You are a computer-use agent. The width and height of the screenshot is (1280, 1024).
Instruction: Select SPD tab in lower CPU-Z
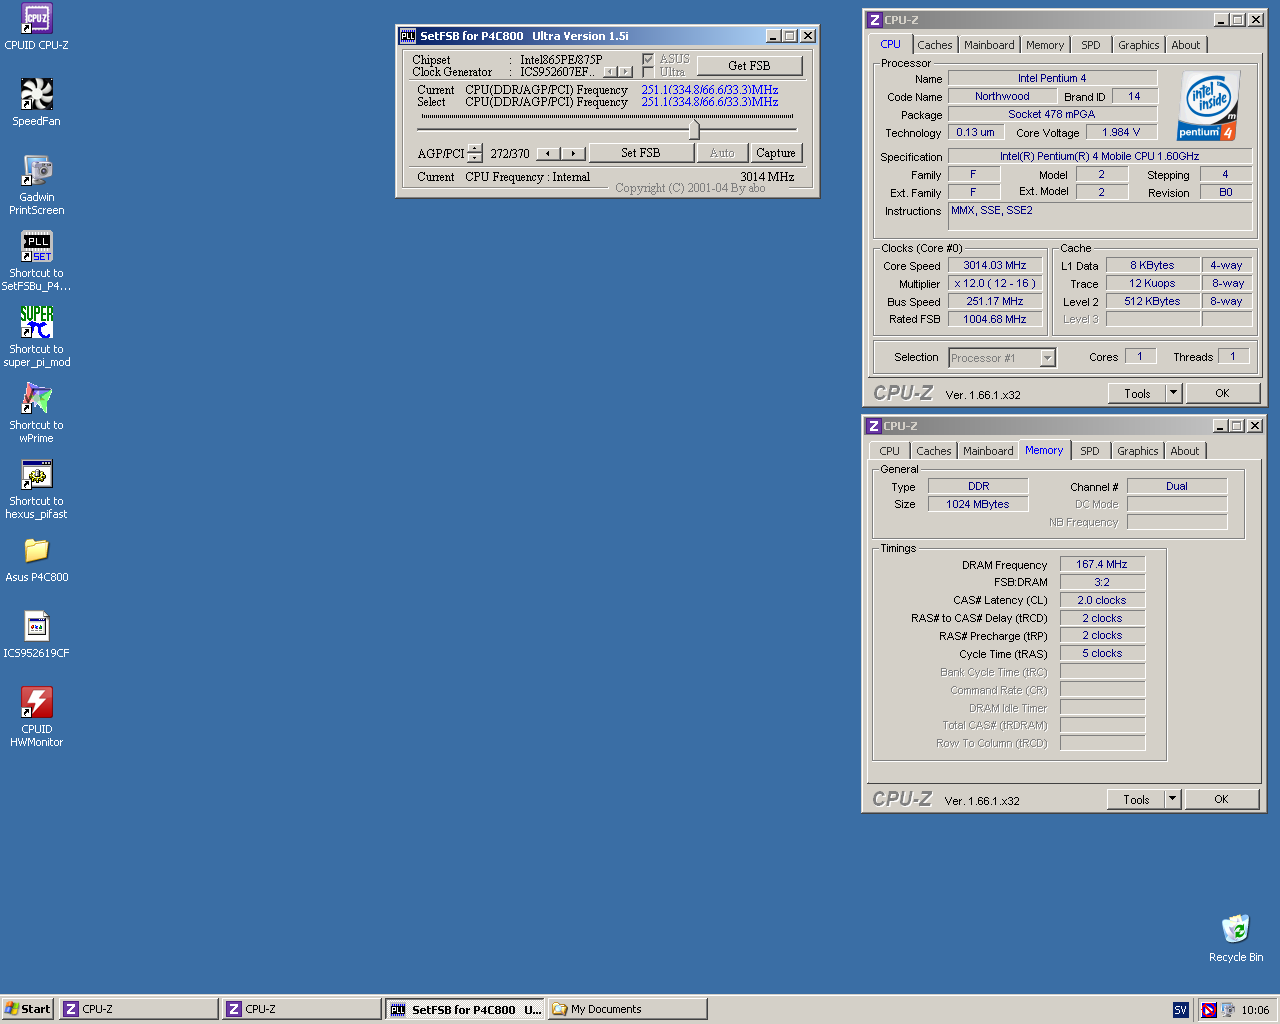coord(1090,451)
